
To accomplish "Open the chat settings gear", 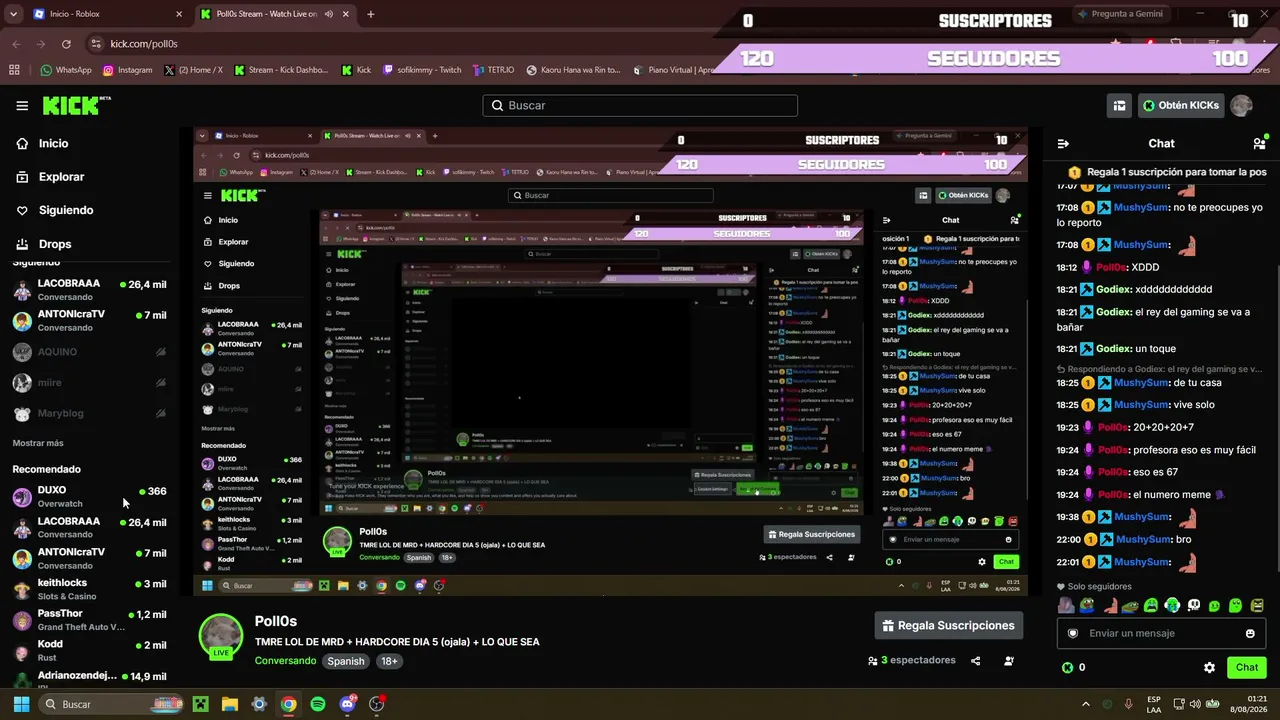I will point(1209,667).
